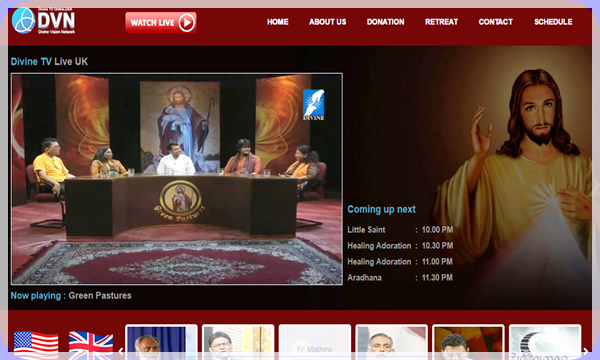Open the last carousel thumbnail
The width and height of the screenshot is (600, 360).
pyautogui.click(x=545, y=342)
